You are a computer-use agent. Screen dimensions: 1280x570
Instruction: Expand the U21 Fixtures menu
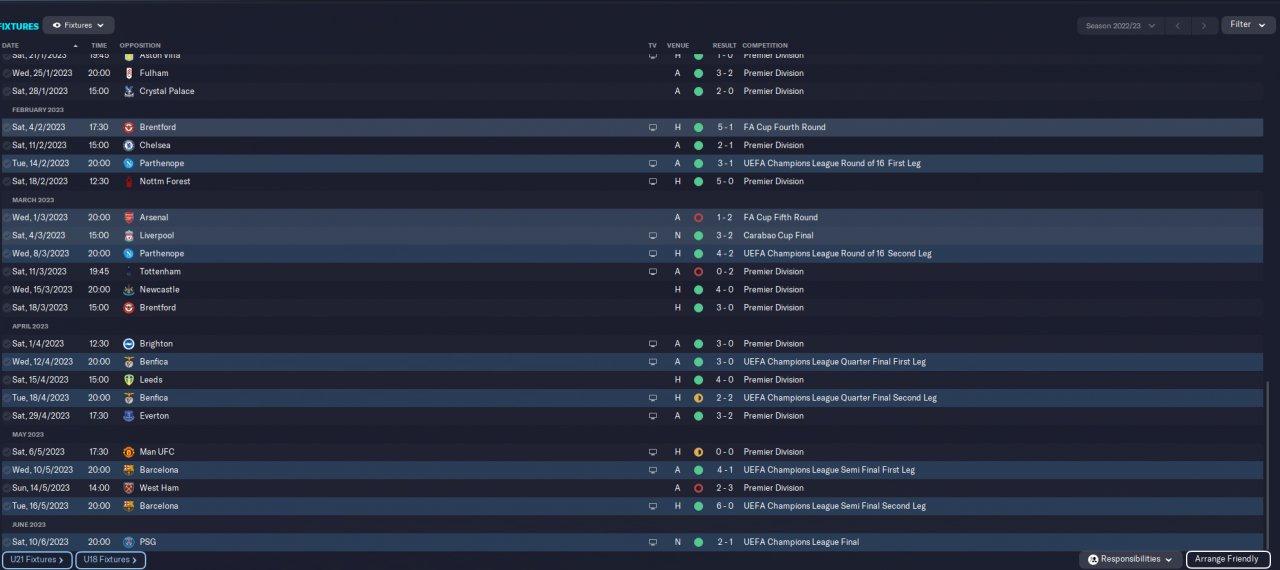point(37,560)
